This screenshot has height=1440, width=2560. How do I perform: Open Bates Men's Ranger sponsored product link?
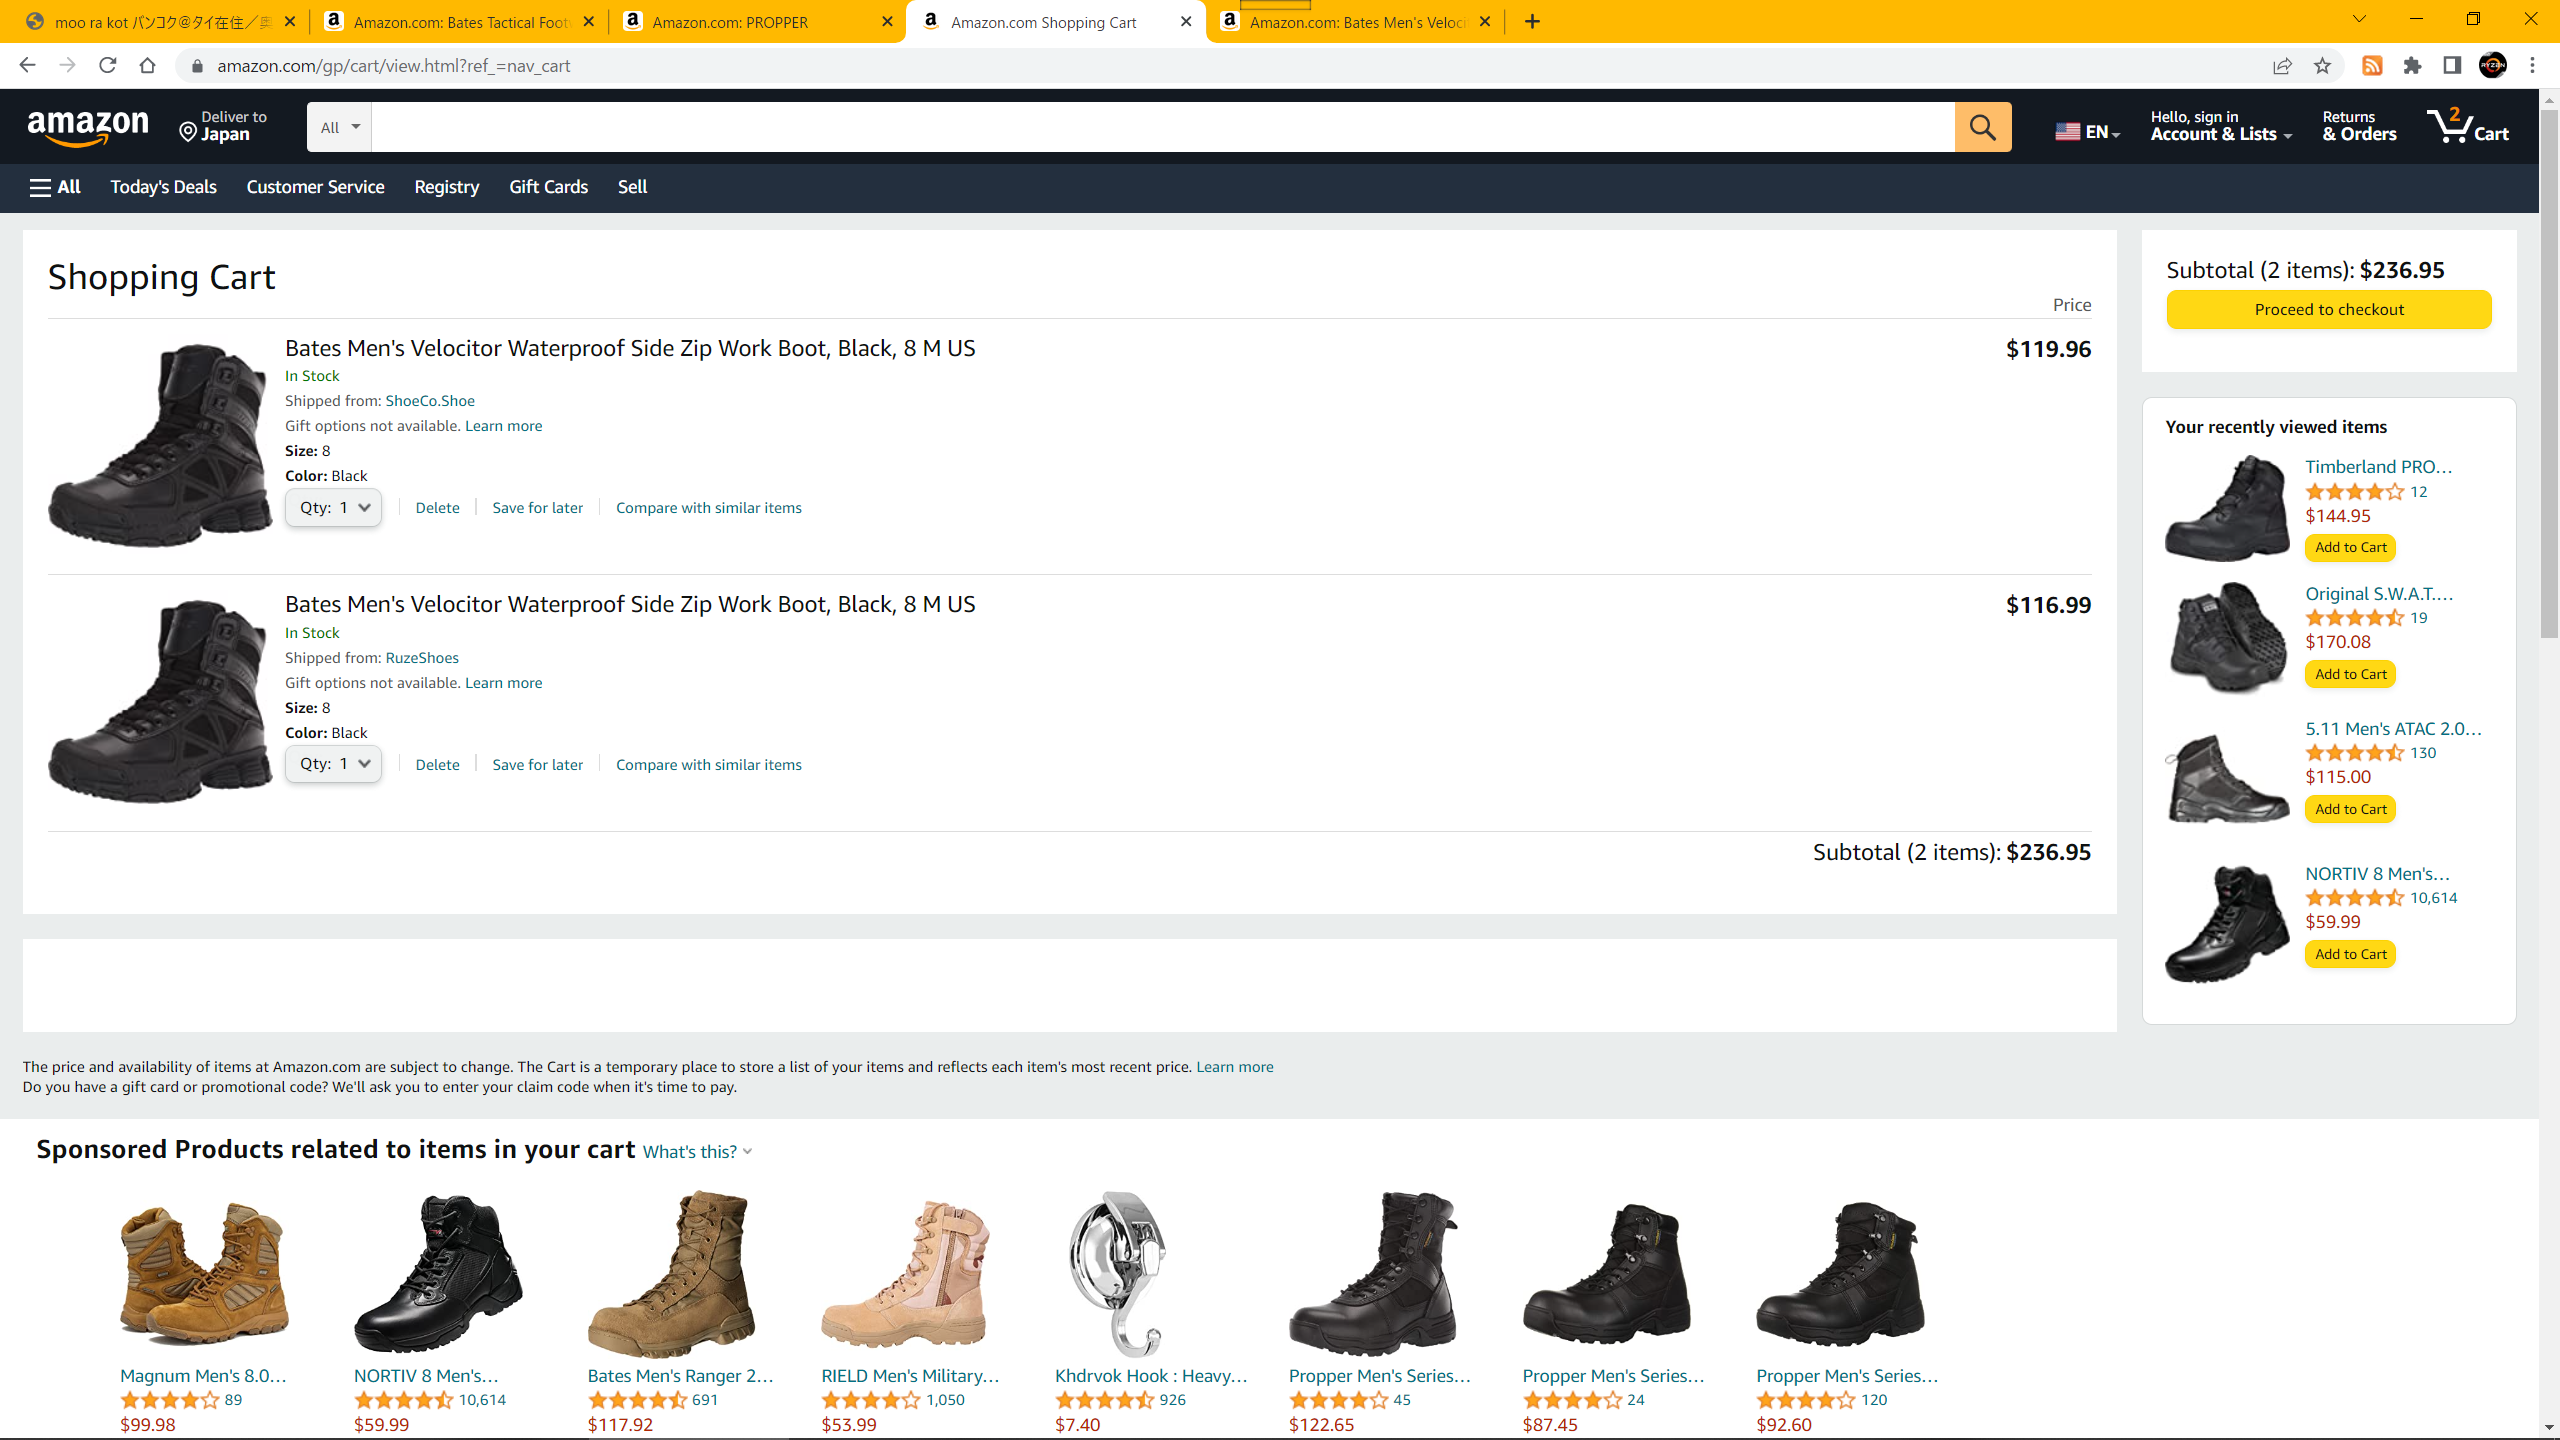coord(680,1376)
